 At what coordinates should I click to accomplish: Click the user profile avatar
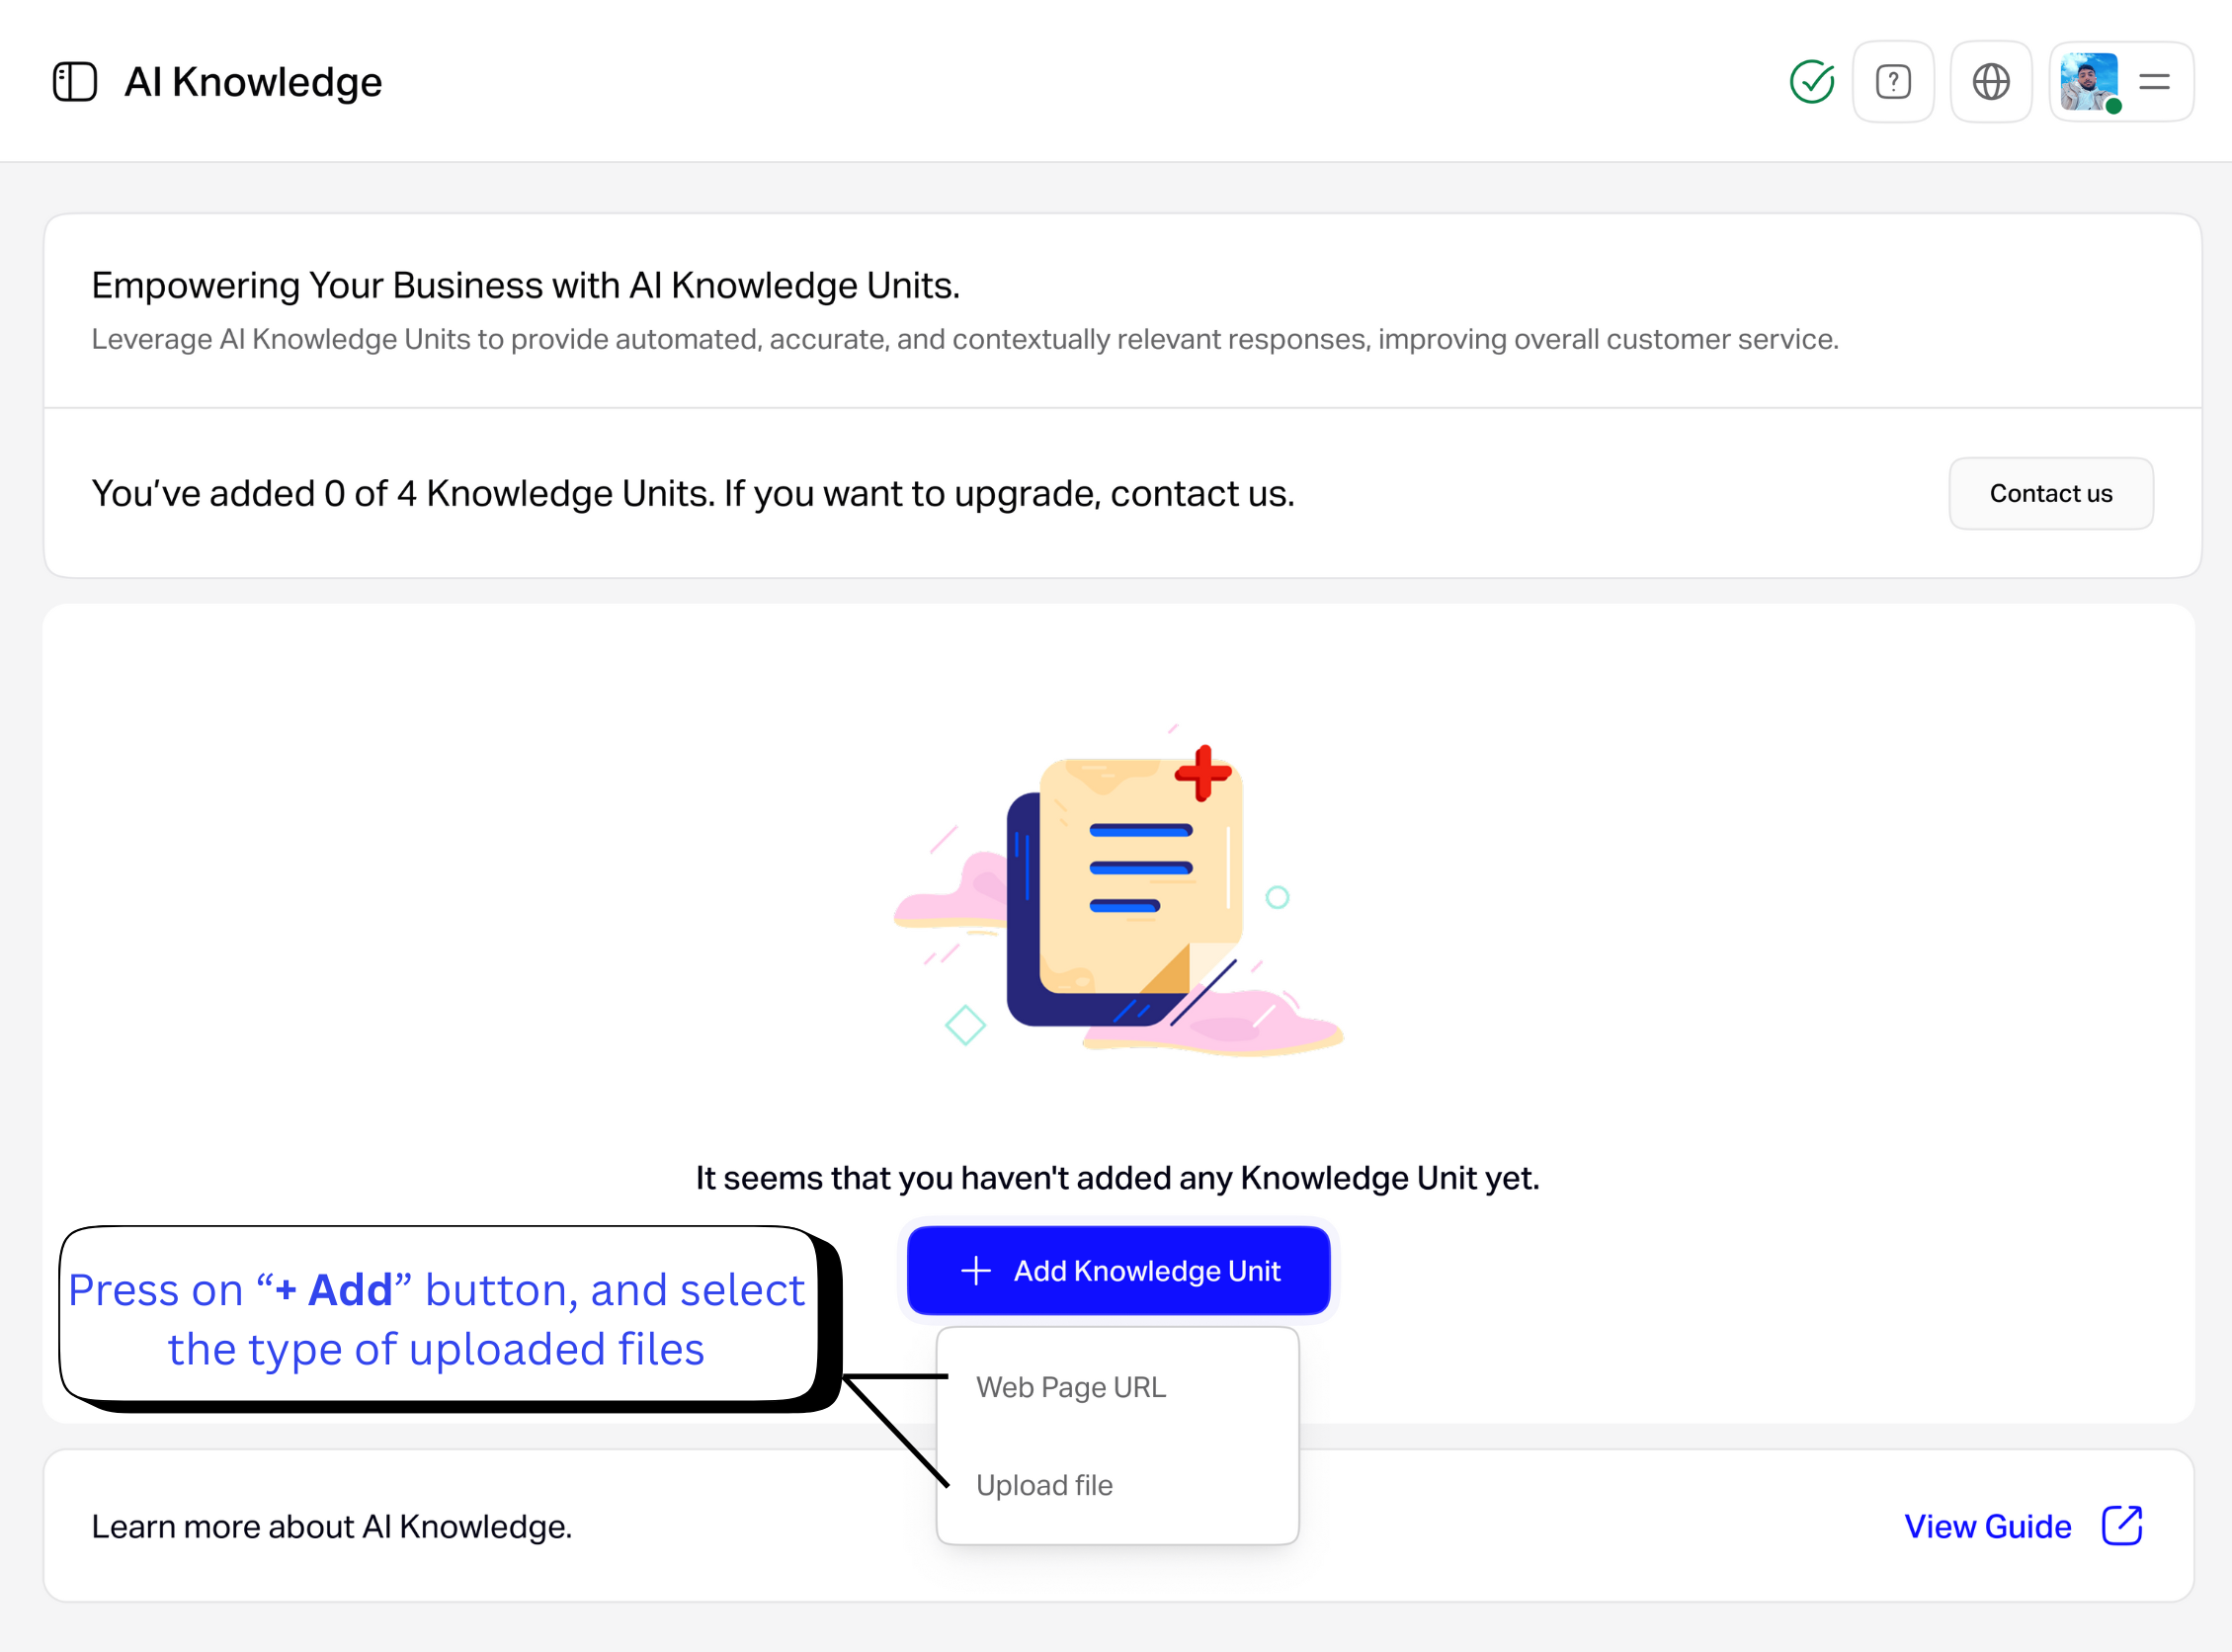point(2089,82)
